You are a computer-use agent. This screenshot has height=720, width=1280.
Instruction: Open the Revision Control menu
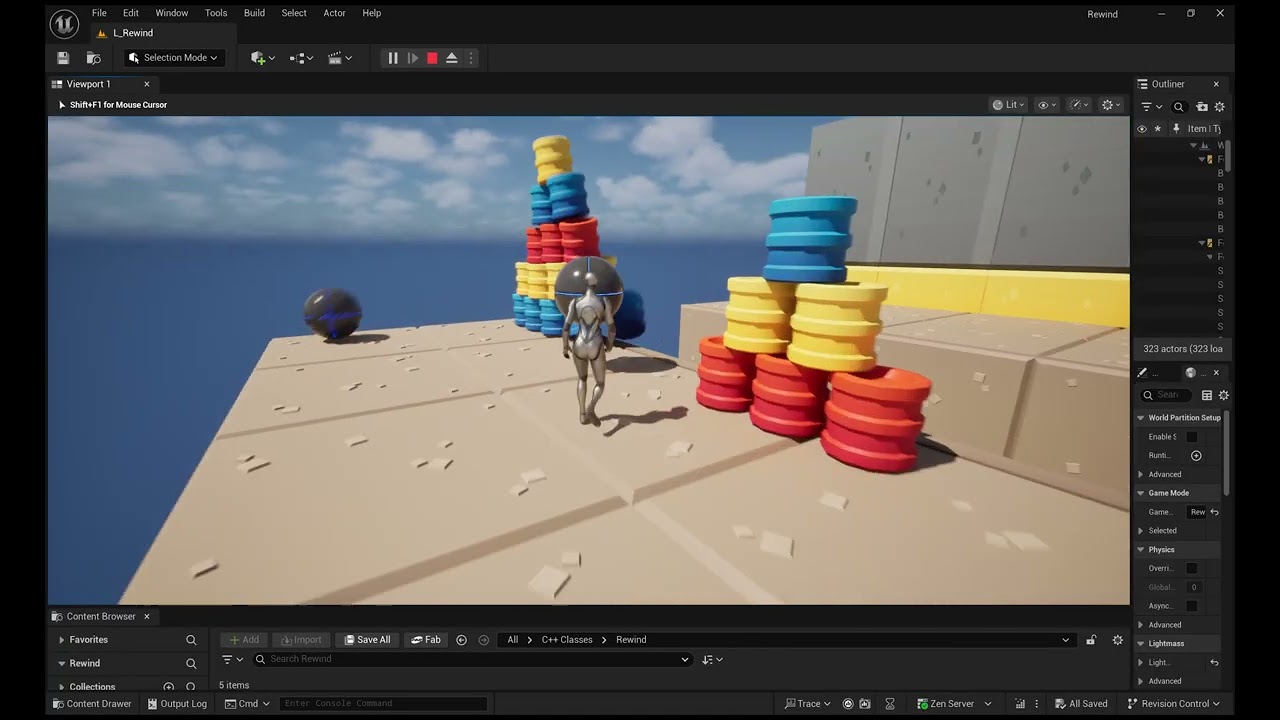(x=1175, y=704)
